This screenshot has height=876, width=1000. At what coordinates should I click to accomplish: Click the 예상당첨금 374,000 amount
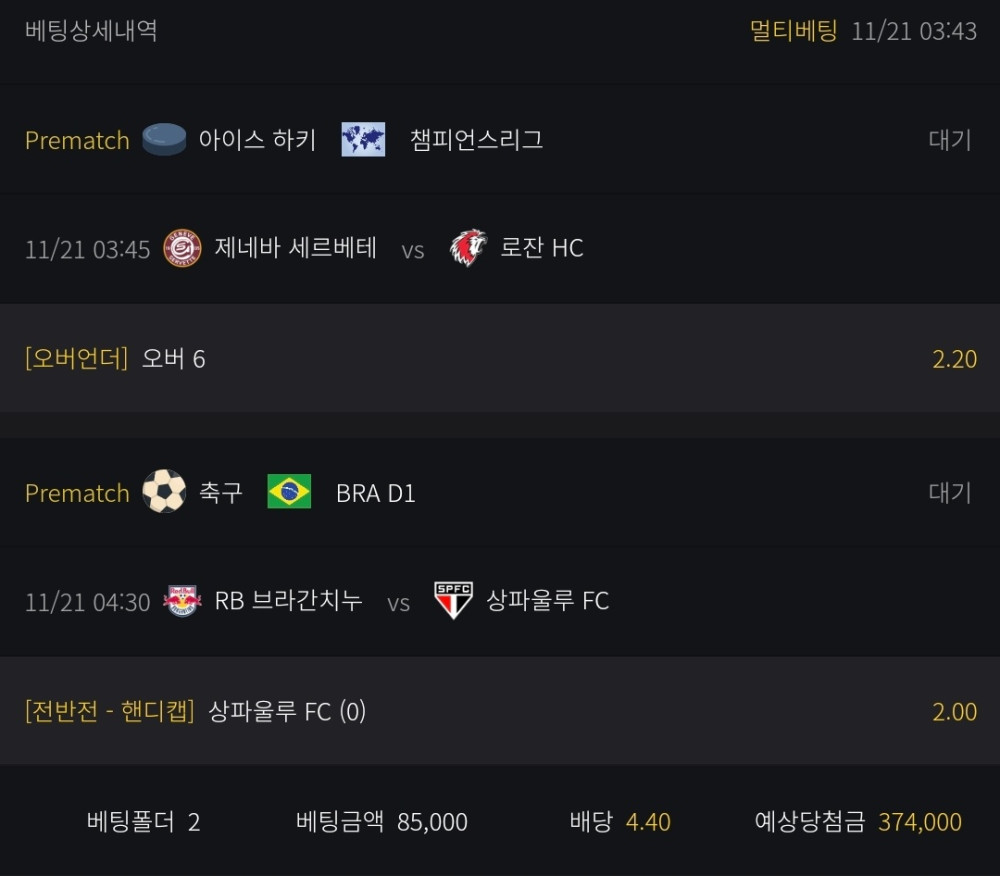point(919,822)
